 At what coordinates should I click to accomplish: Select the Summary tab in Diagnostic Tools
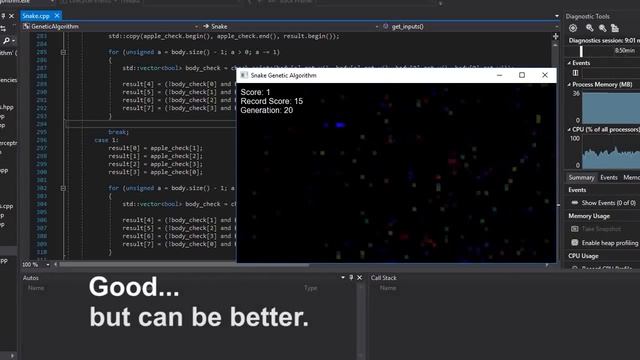(581, 178)
